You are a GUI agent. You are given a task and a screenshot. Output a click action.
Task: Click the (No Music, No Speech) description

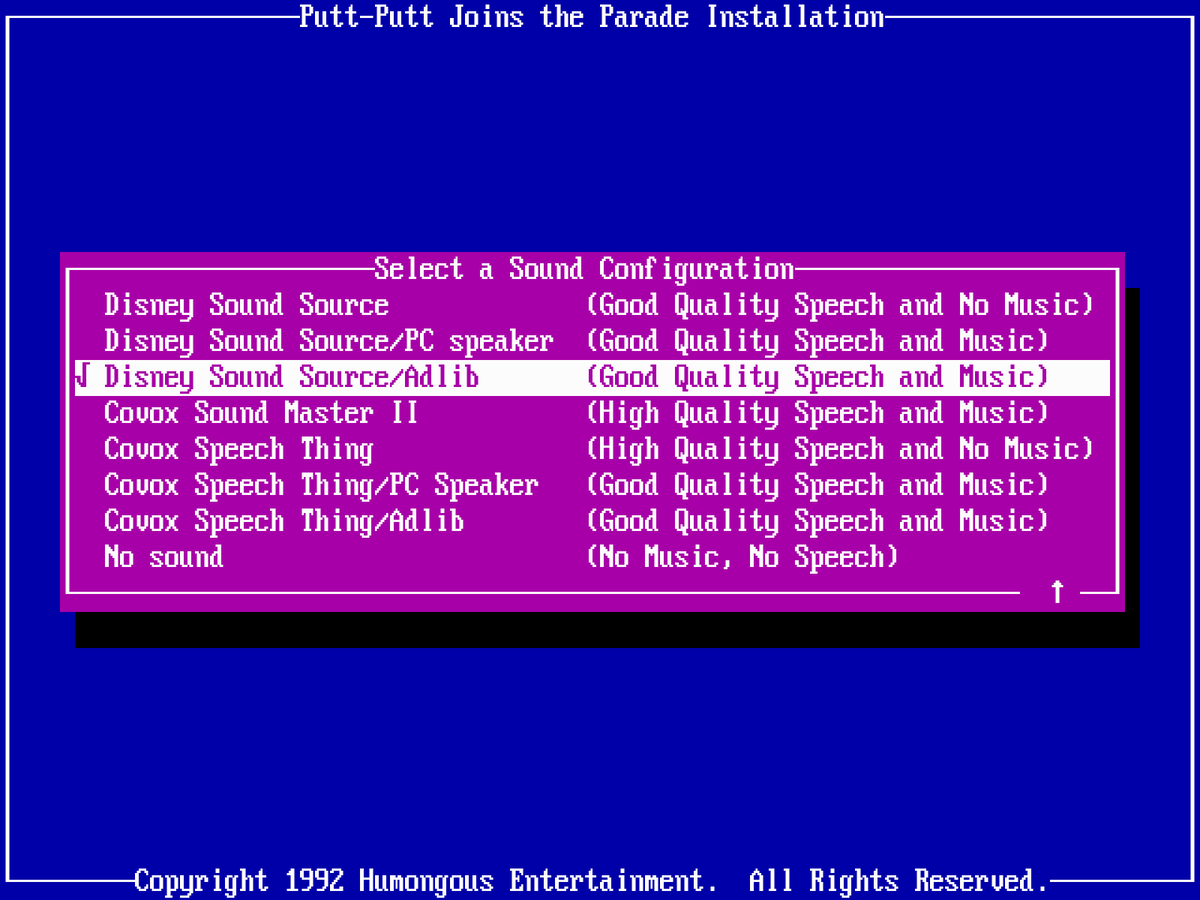742,558
